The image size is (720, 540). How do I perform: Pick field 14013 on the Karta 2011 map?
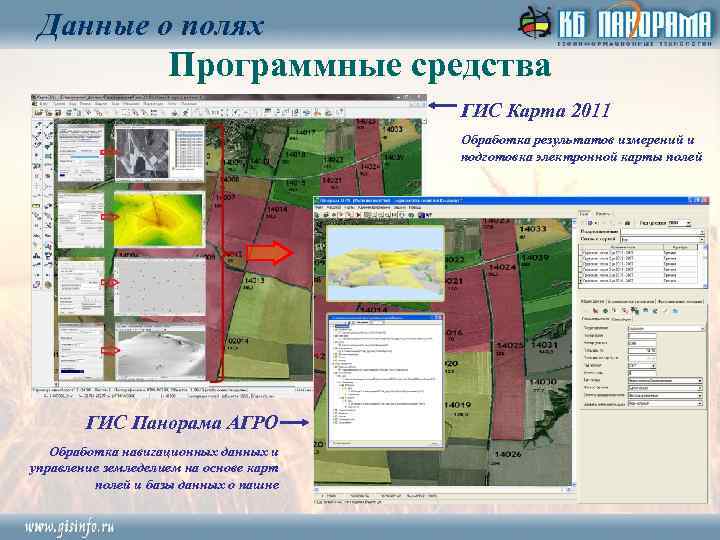point(254,280)
